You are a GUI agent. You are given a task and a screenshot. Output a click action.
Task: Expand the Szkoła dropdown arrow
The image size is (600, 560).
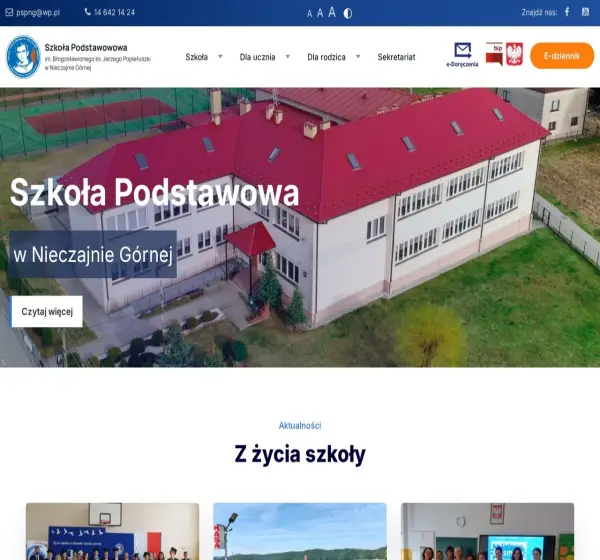(x=220, y=56)
